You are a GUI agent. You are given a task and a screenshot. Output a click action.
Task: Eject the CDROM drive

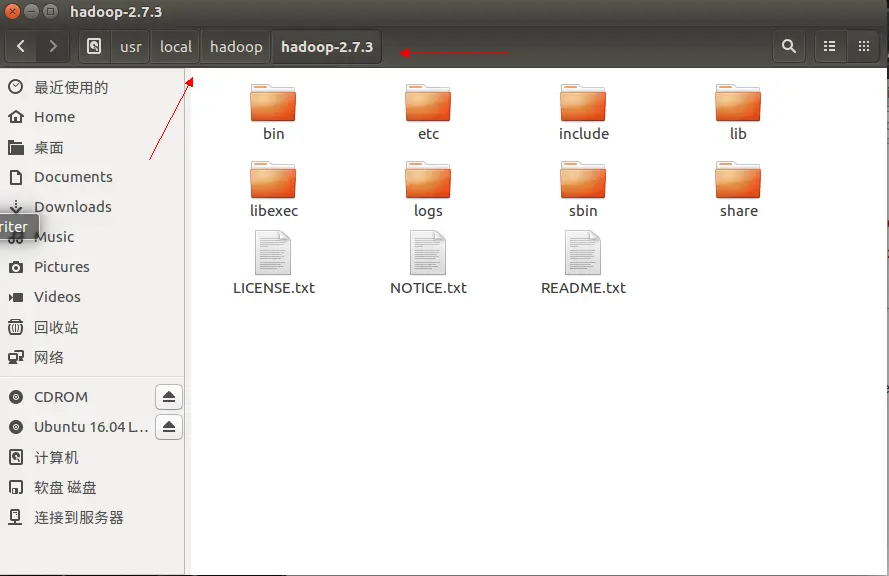click(169, 397)
